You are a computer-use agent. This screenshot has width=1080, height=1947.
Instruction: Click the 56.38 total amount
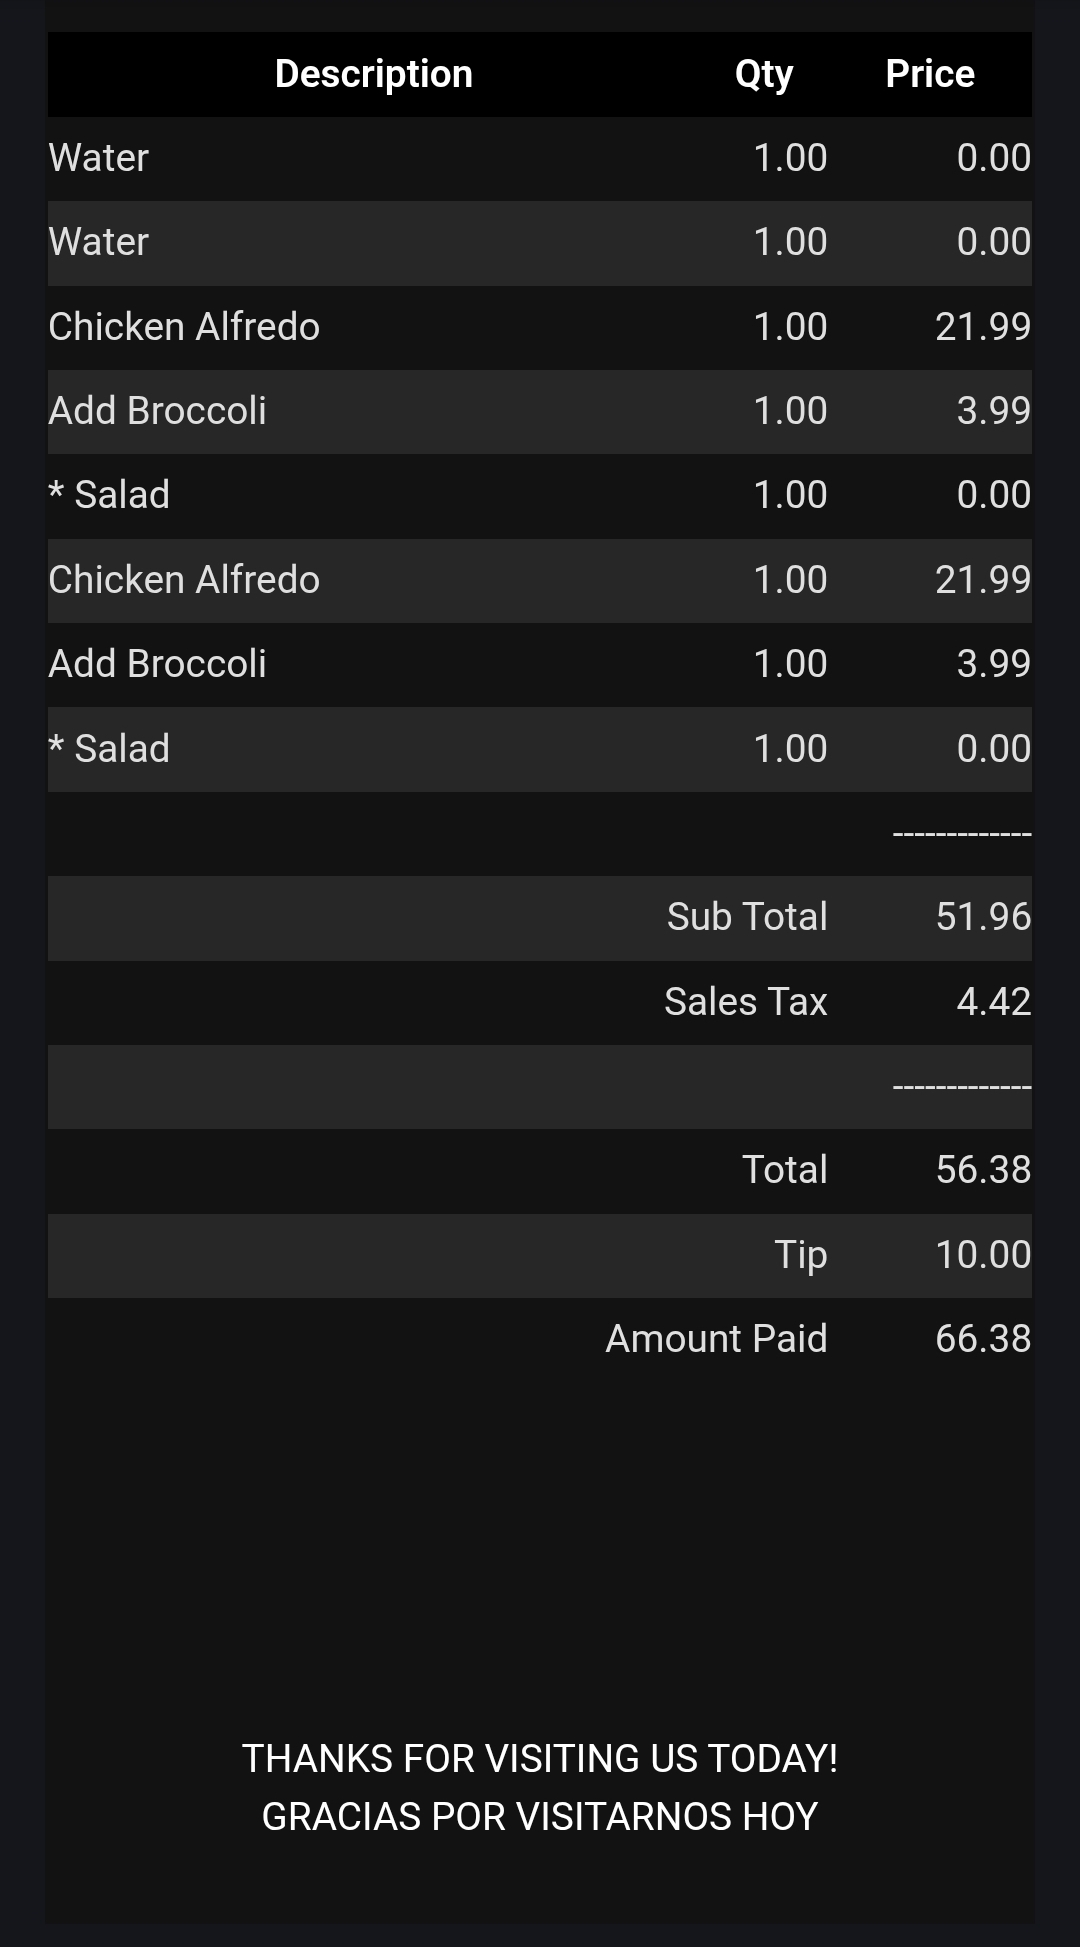pyautogui.click(x=983, y=1170)
